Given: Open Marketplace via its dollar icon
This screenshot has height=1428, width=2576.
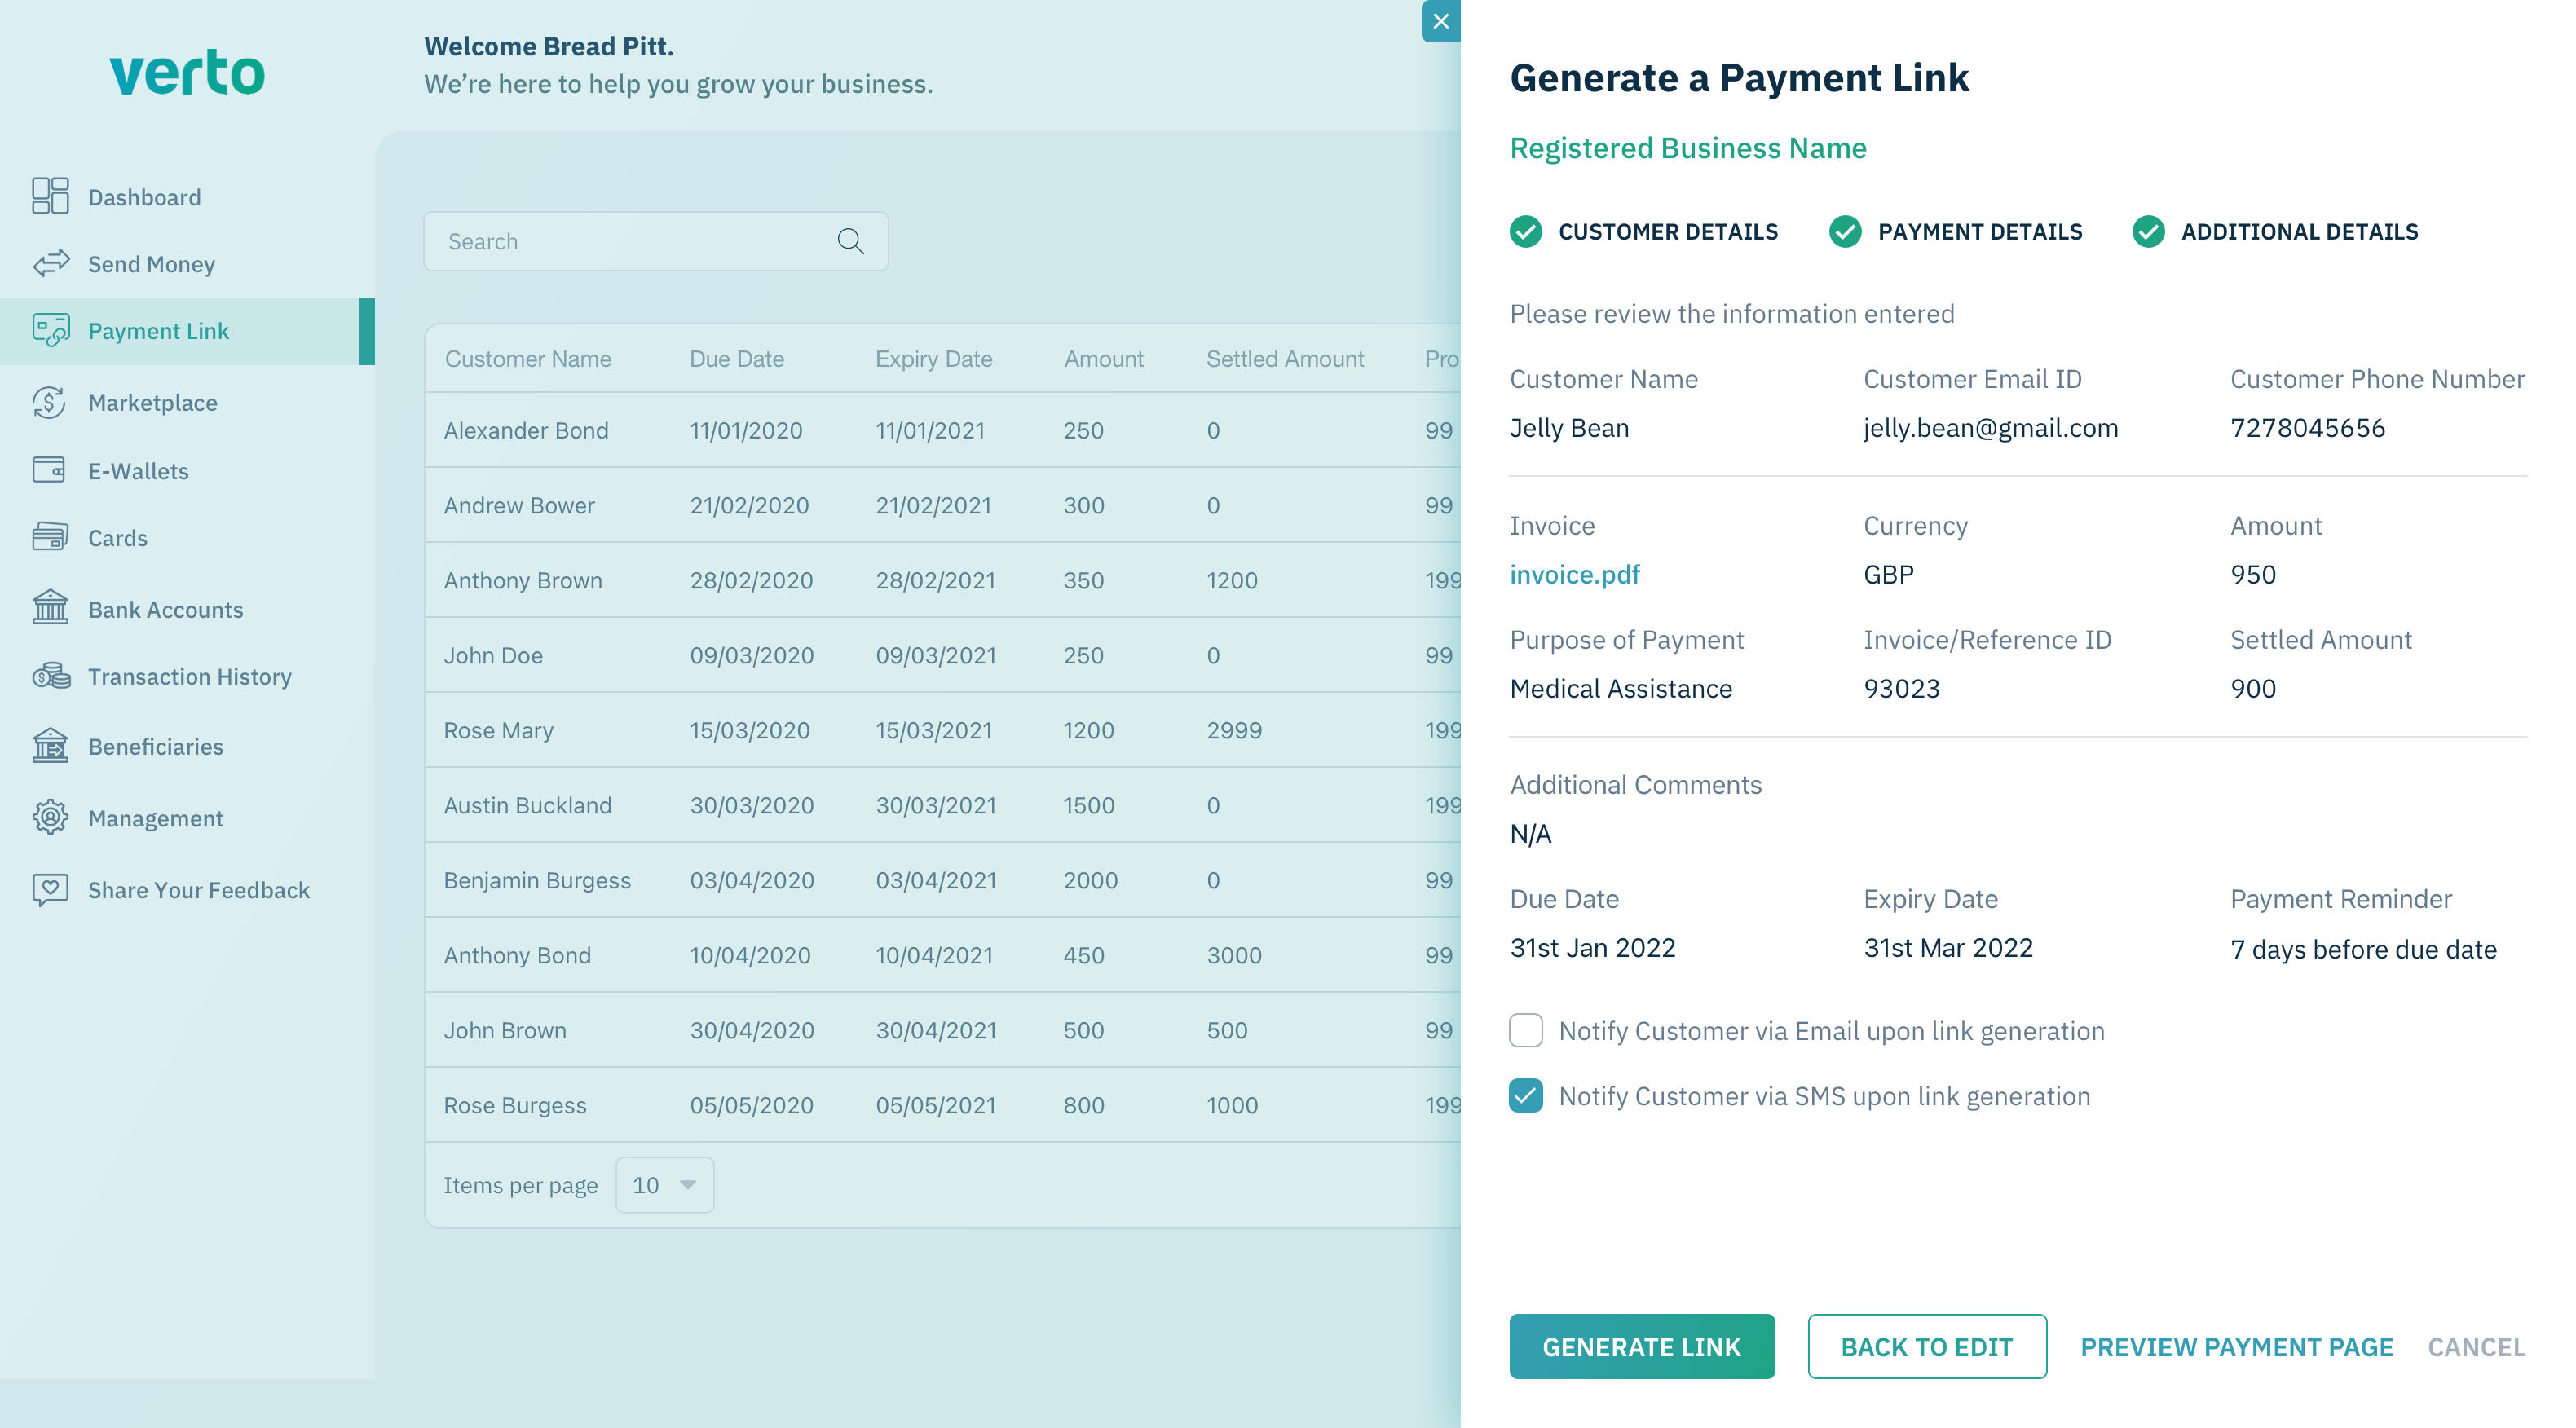Looking at the screenshot, I should click(x=50, y=402).
